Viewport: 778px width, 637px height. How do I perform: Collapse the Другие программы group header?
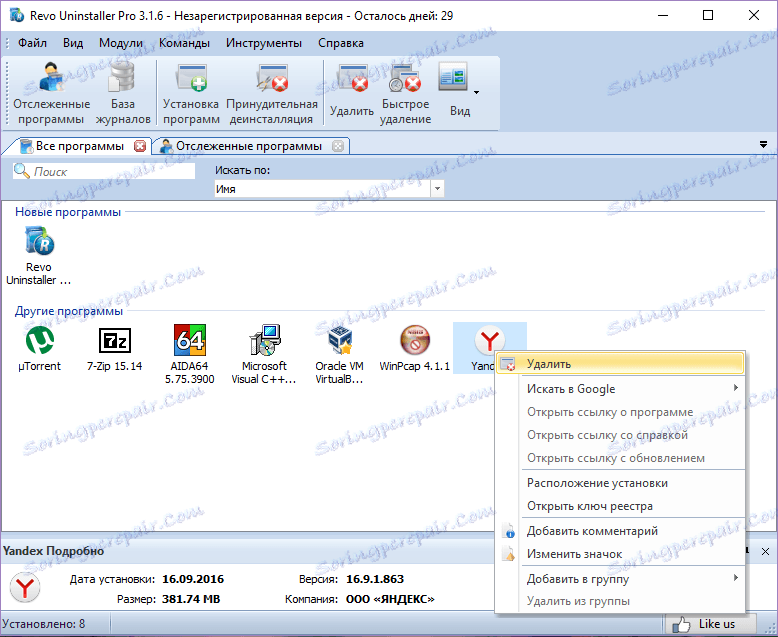pyautogui.click(x=68, y=311)
